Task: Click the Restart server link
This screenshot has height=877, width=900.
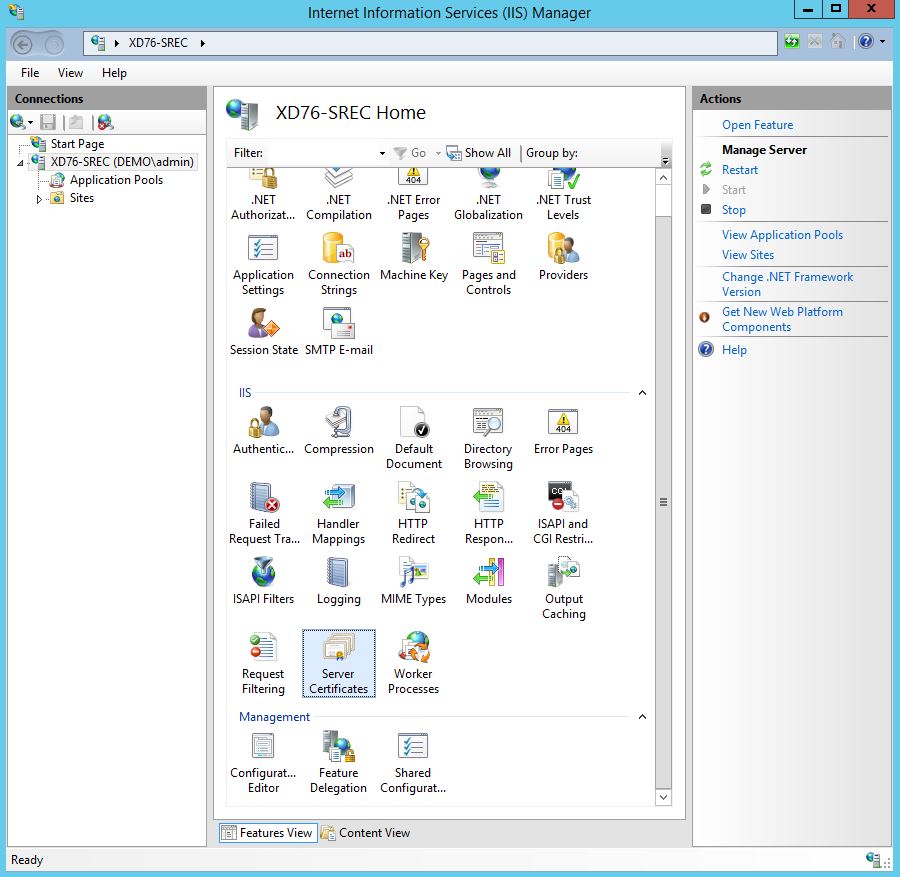Action: pos(740,170)
